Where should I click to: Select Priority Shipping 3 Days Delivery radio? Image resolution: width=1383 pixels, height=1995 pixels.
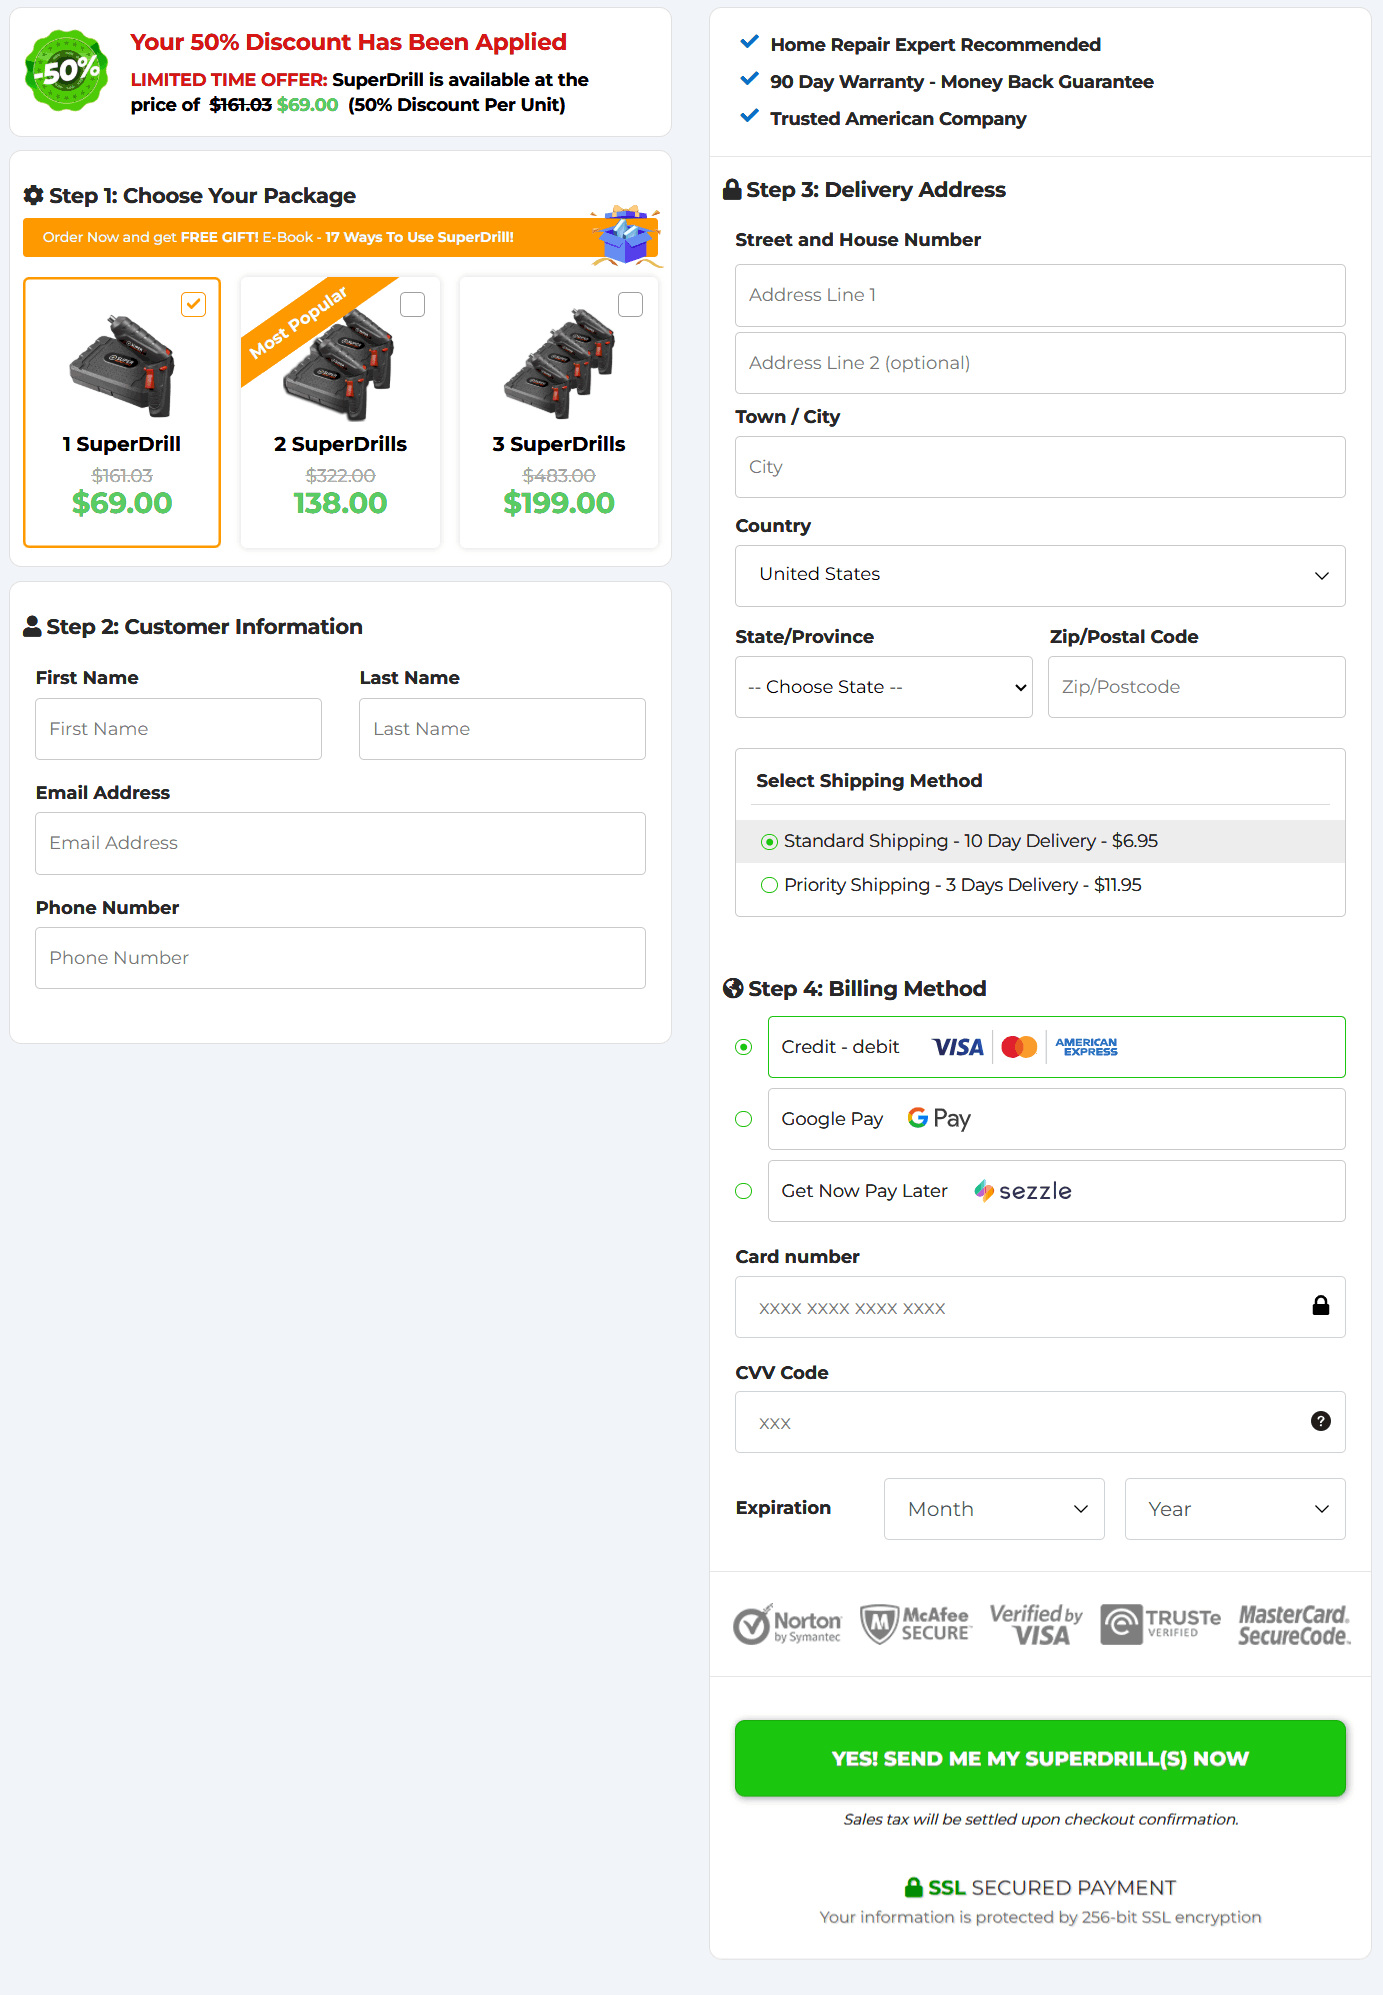coord(769,885)
